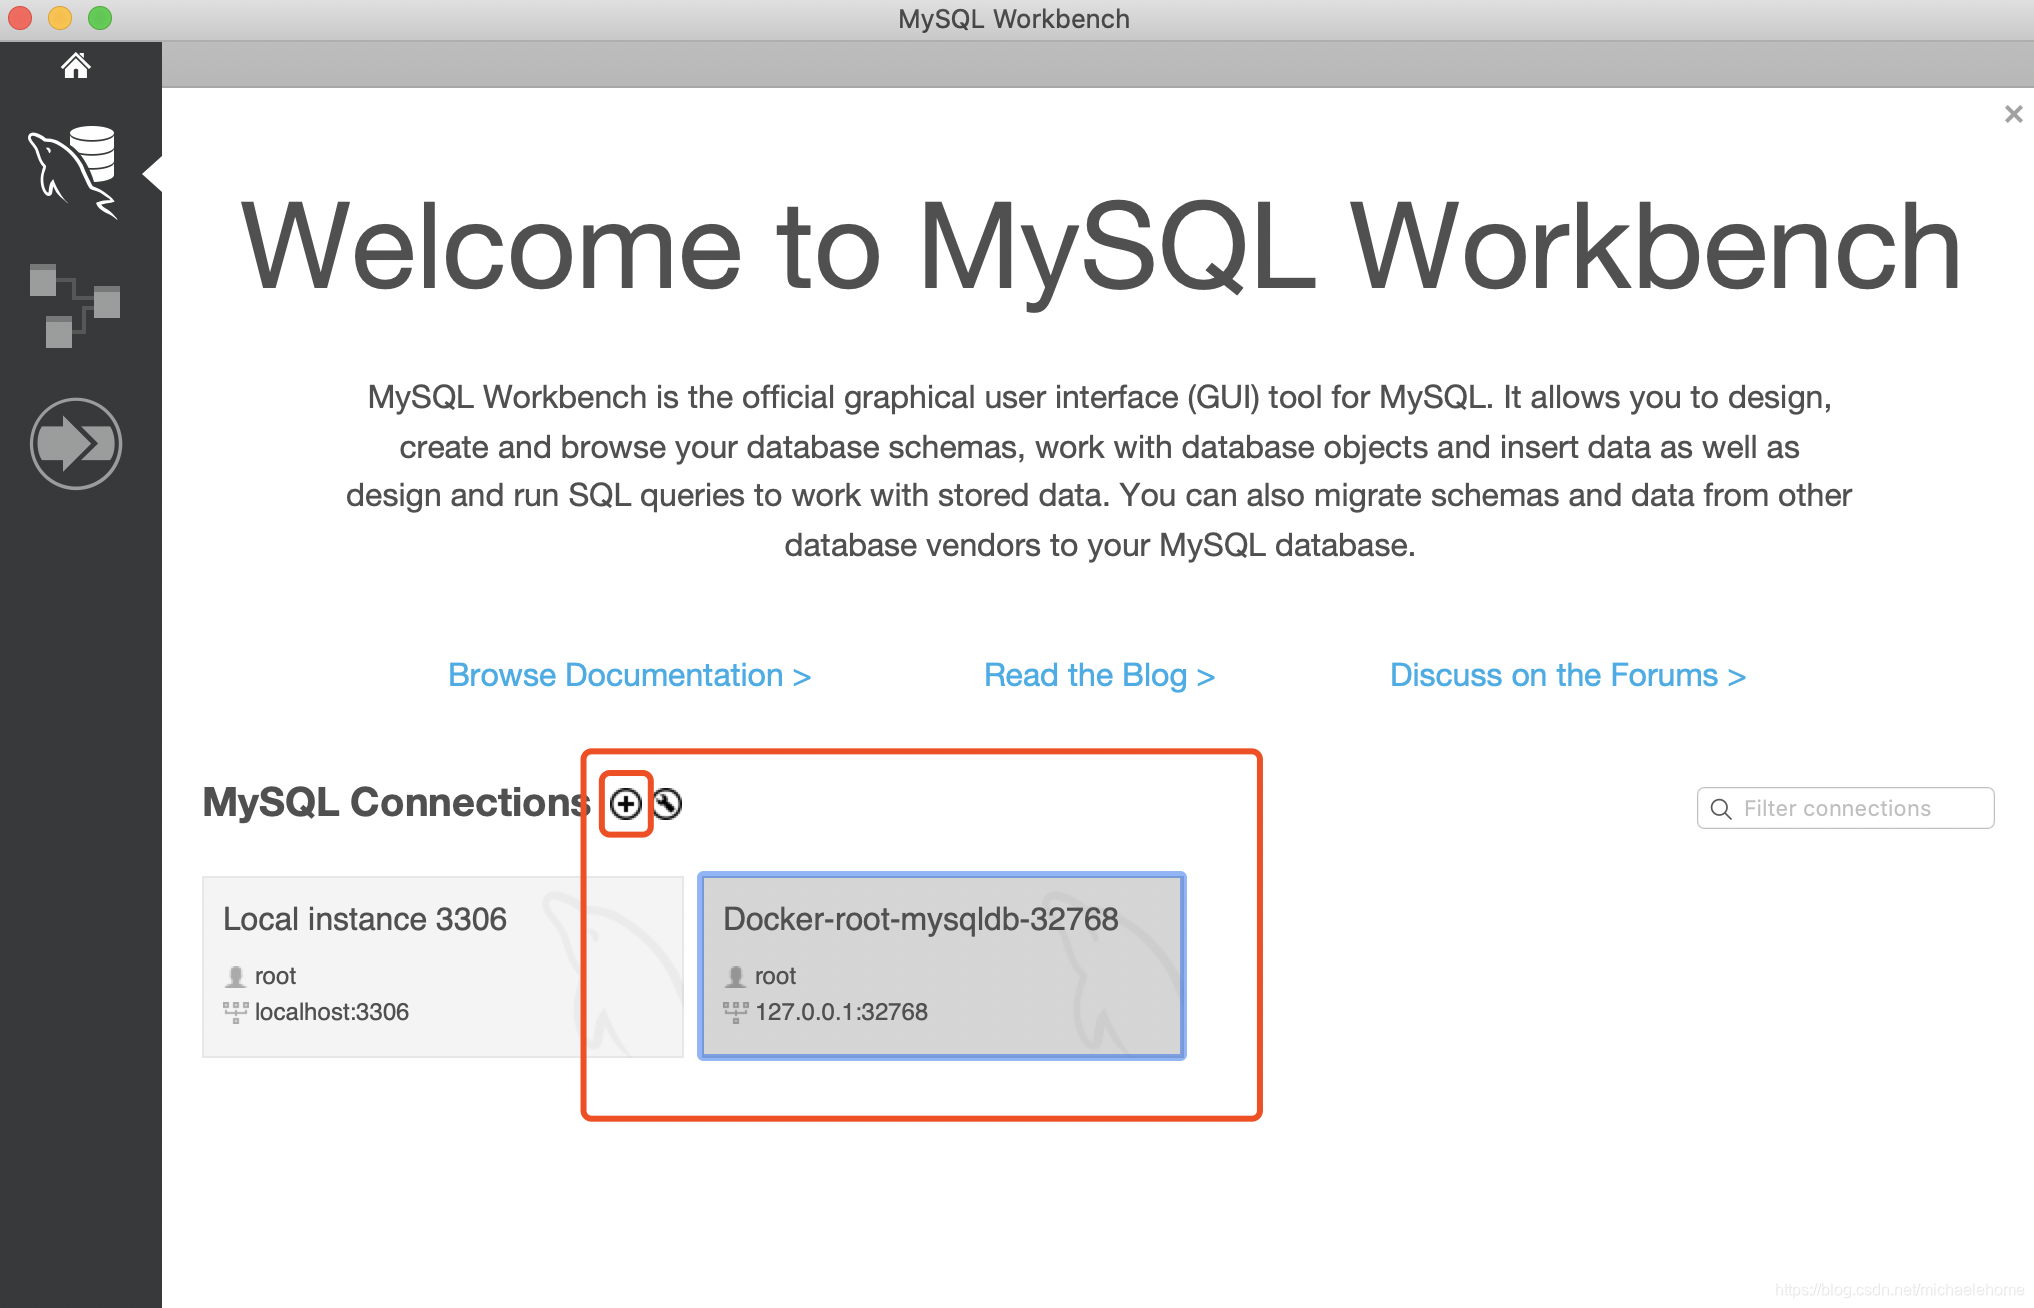Open Browse Documentation link
Viewport: 2034px width, 1308px height.
click(x=629, y=675)
